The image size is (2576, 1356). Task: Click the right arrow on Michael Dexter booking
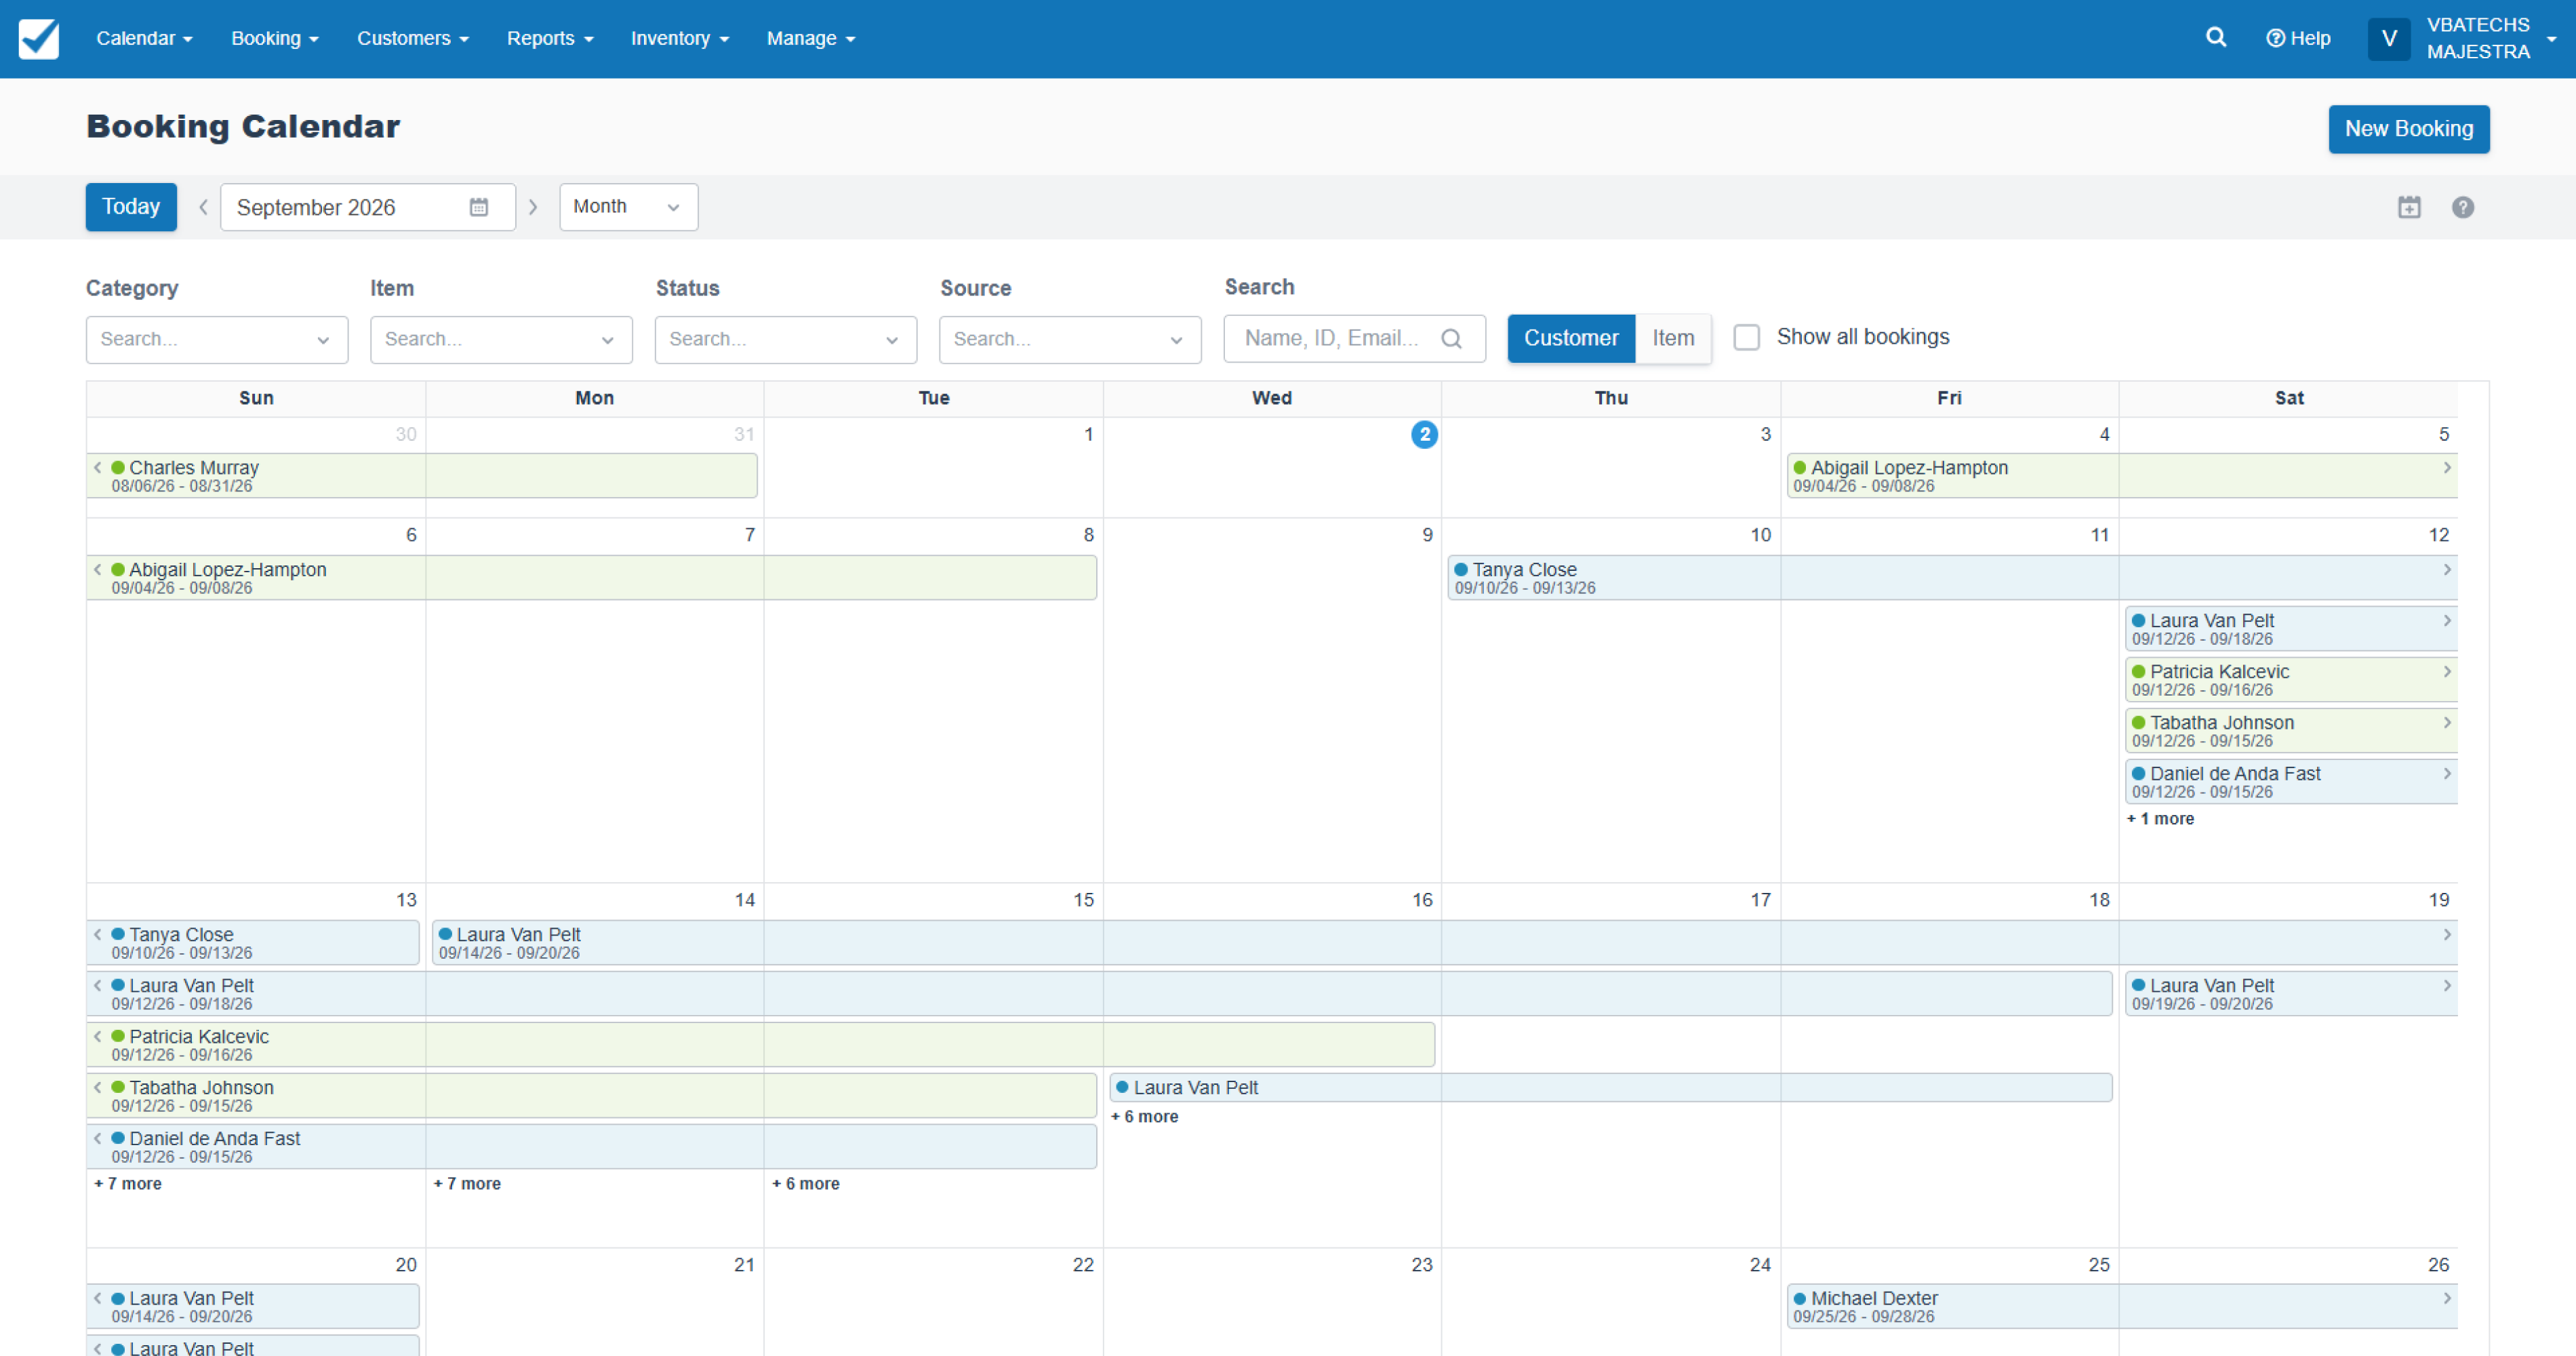point(2447,1298)
